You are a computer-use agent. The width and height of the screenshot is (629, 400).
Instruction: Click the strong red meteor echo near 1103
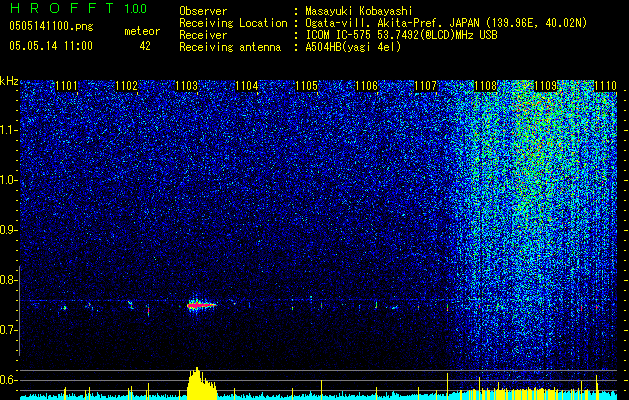coord(201,305)
